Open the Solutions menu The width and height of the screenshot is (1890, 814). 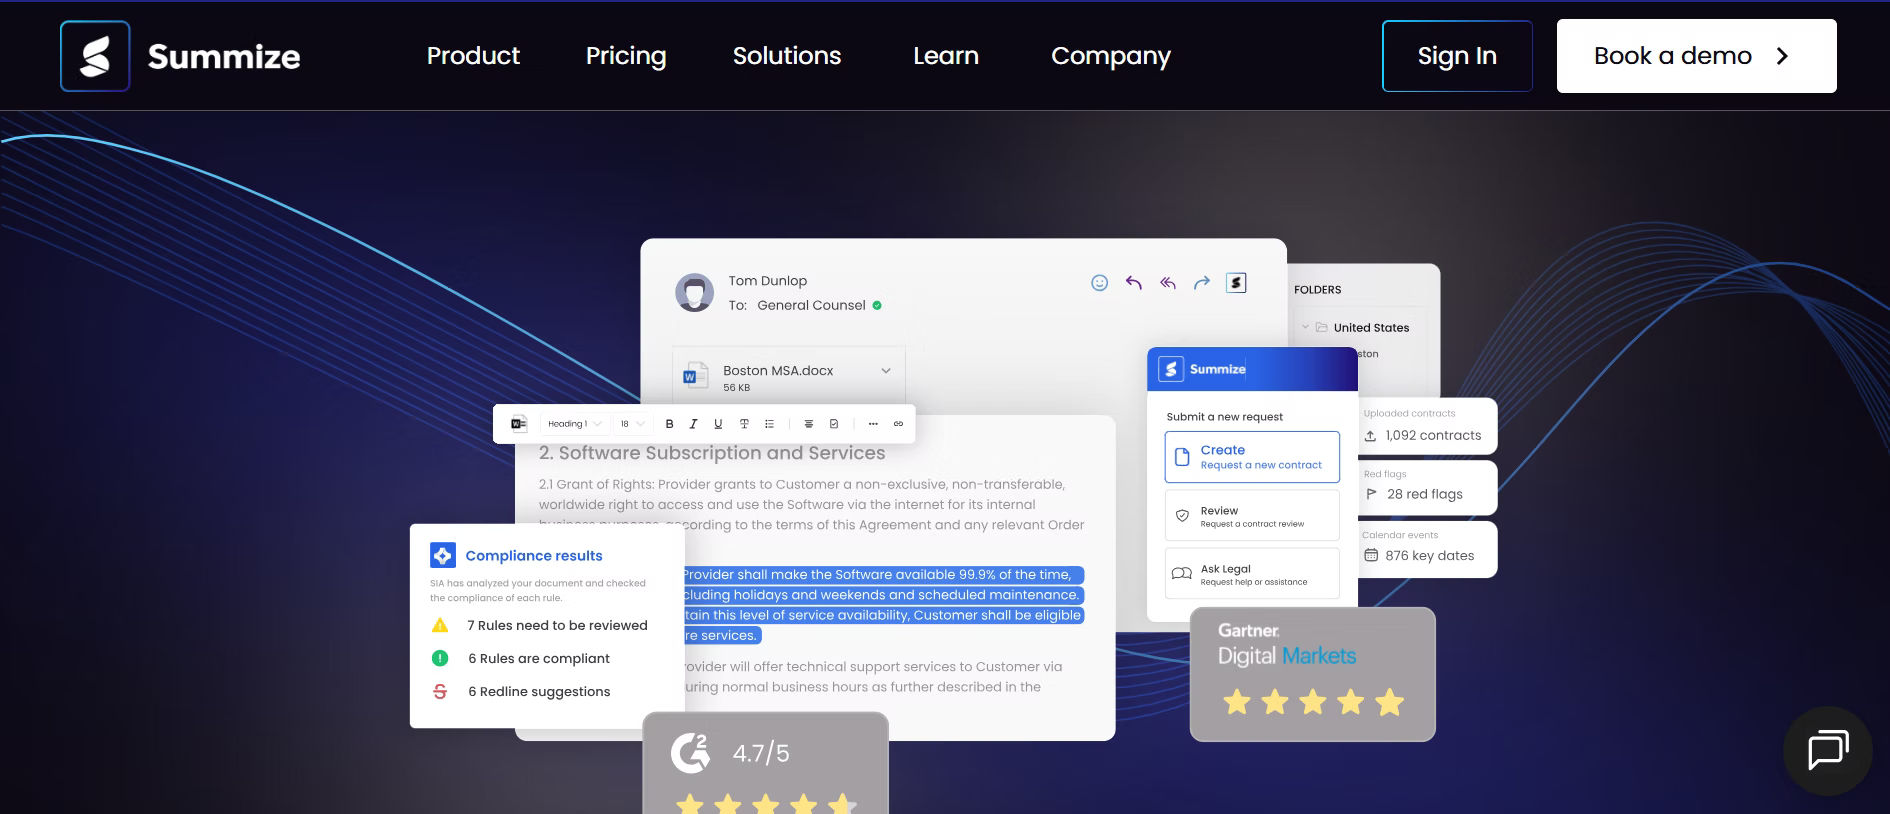pyautogui.click(x=787, y=56)
